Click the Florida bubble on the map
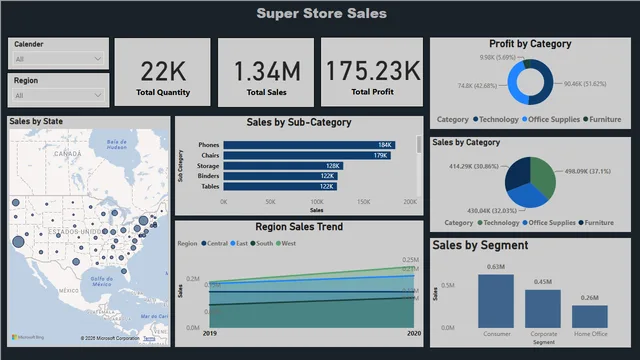The width and height of the screenshot is (640, 360). pos(124,271)
